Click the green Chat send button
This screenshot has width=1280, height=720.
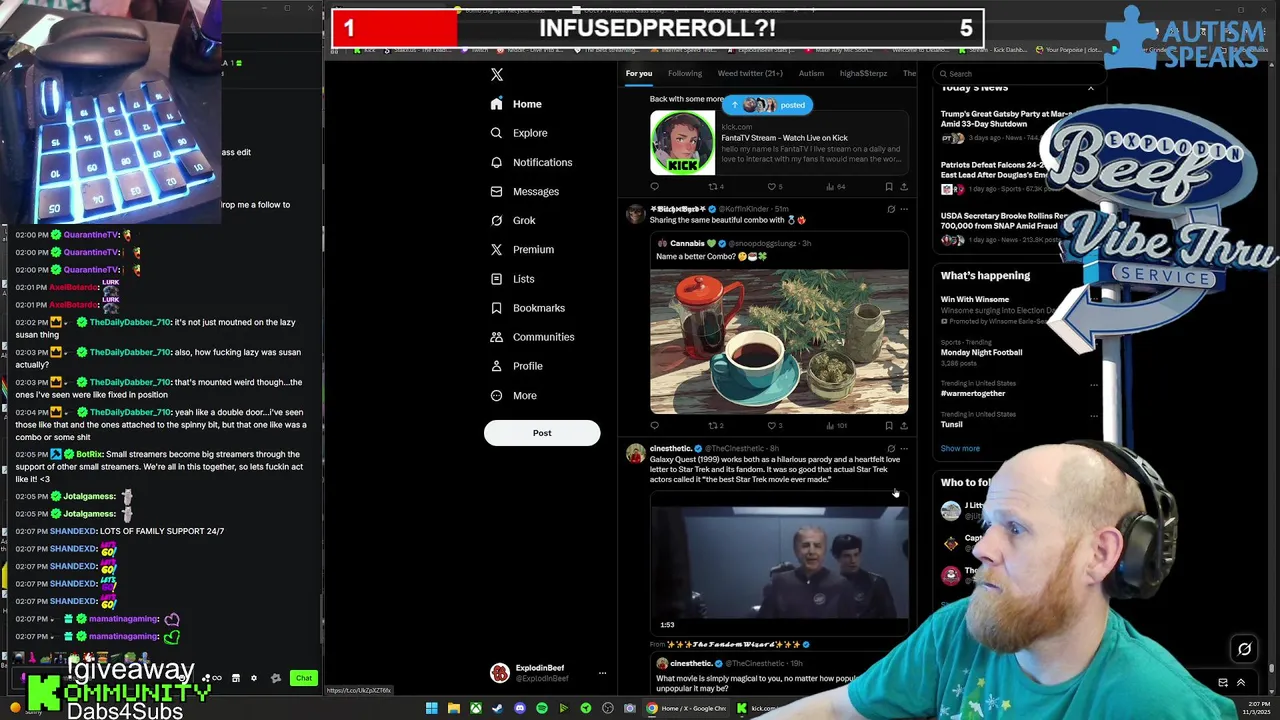point(304,678)
